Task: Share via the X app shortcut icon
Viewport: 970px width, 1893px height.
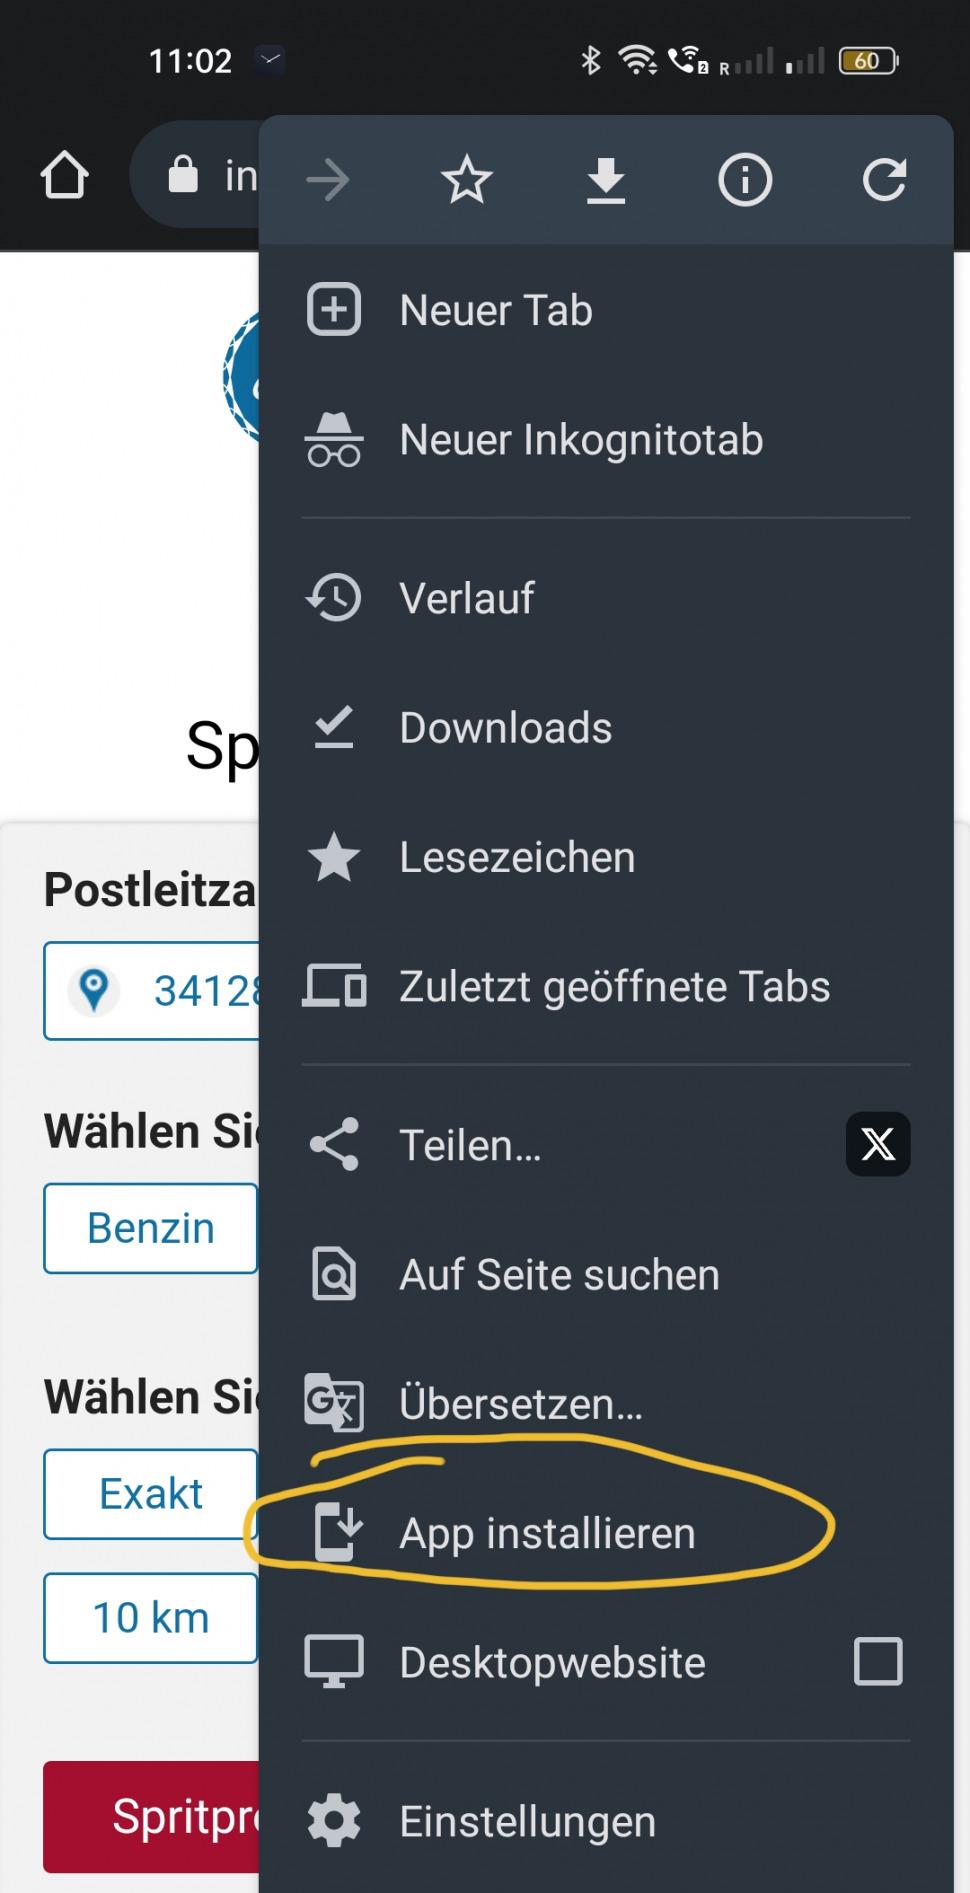Action: (877, 1144)
